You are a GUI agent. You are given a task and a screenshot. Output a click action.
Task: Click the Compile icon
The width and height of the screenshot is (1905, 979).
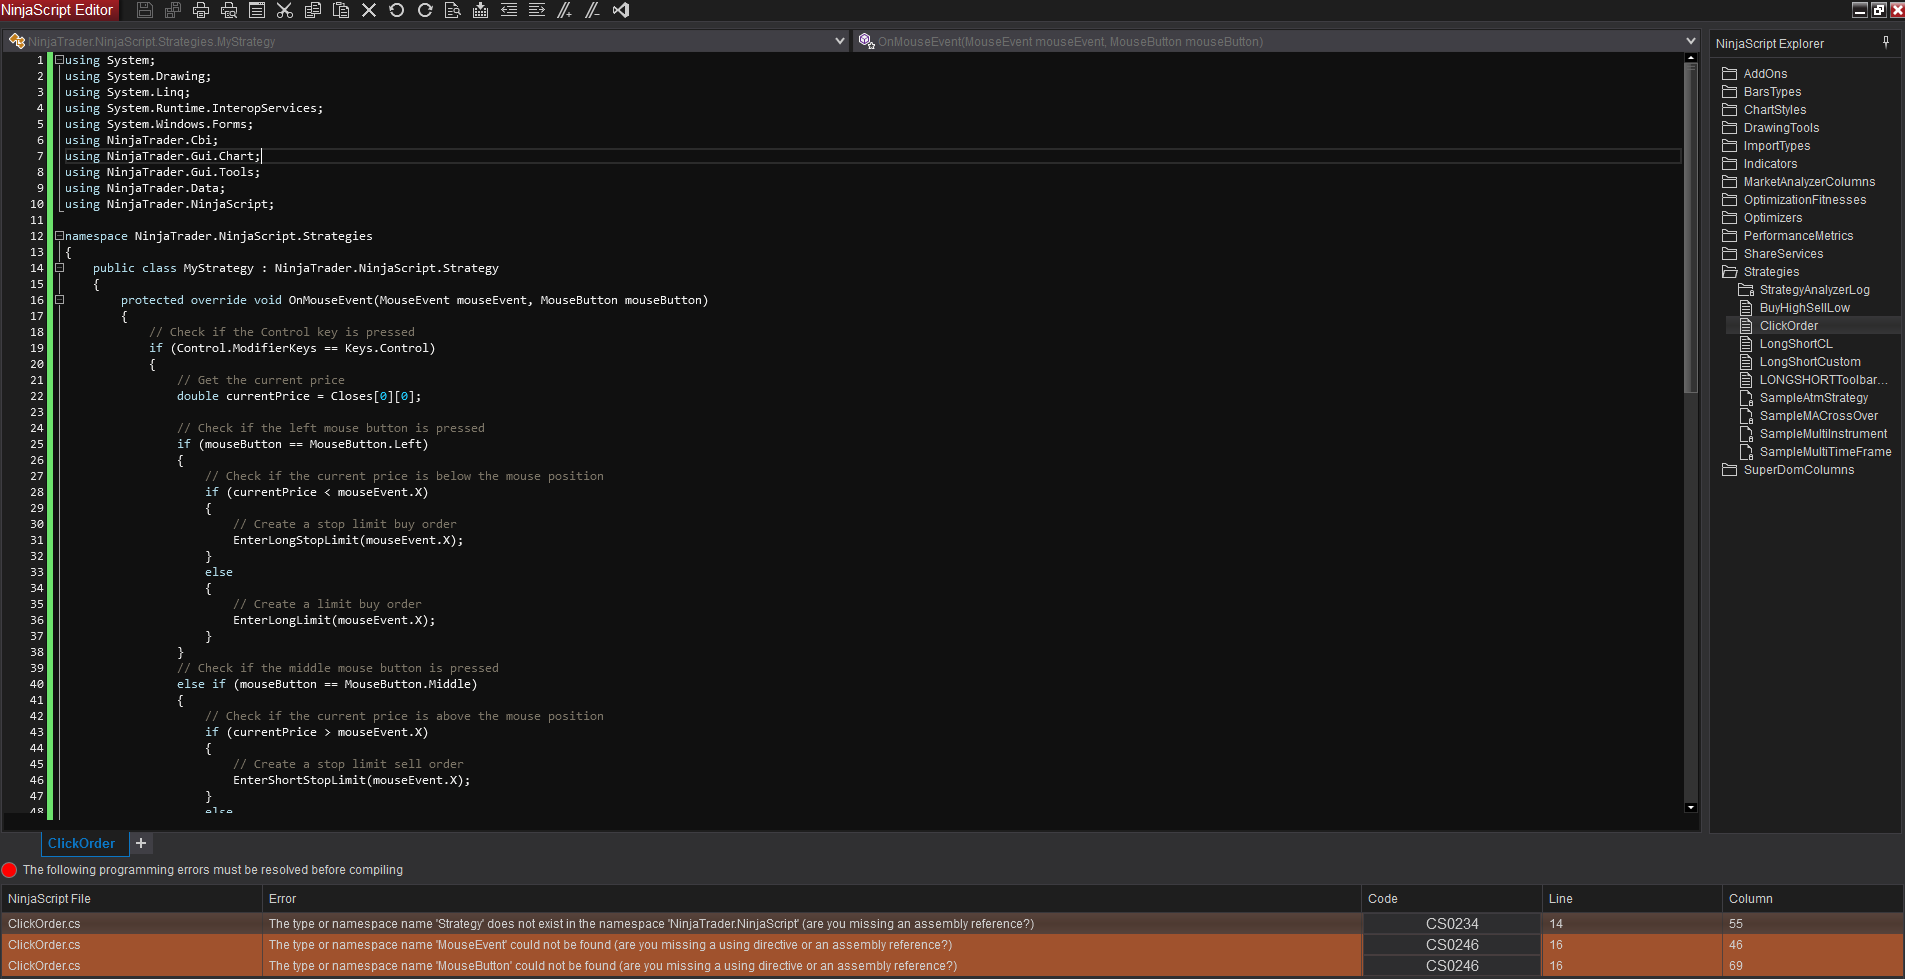(481, 10)
